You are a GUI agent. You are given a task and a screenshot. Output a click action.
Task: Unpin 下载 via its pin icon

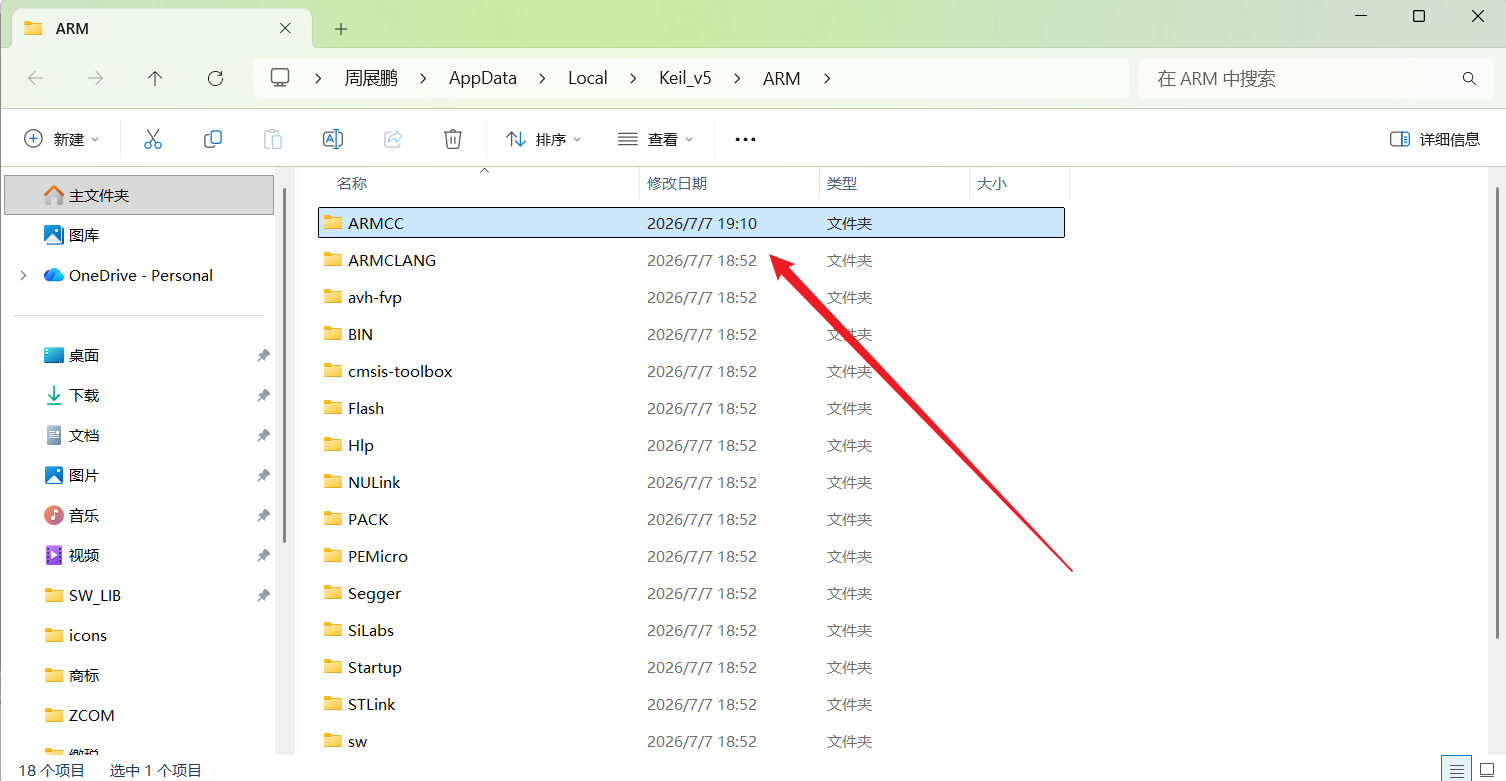263,396
